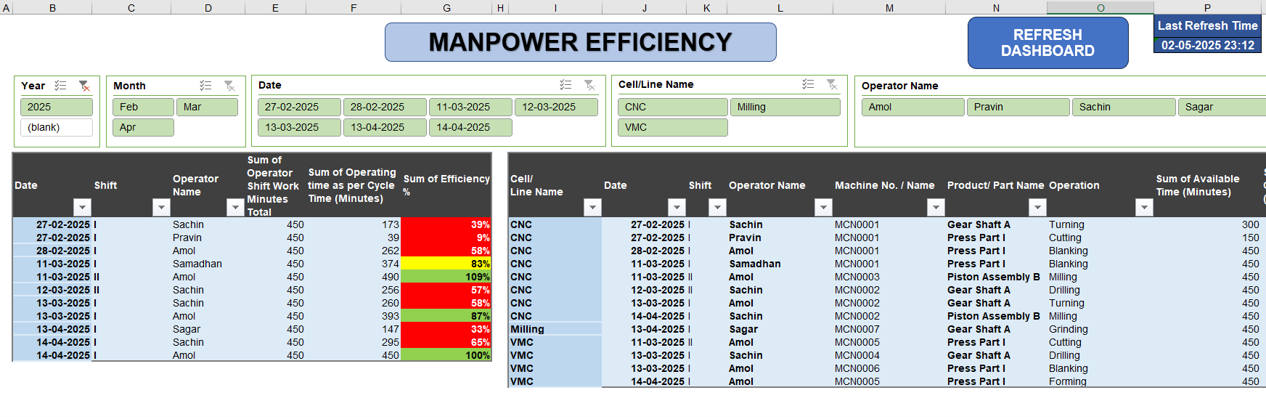The width and height of the screenshot is (1266, 417).
Task: Click the 39% efficiency cell for Sachin
Action: 446,225
